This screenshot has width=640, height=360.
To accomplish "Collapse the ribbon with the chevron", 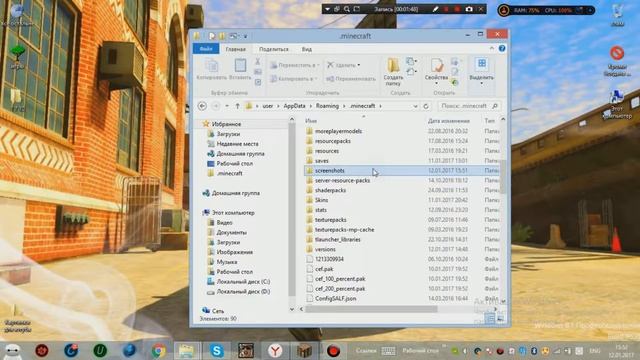I will click(x=492, y=49).
